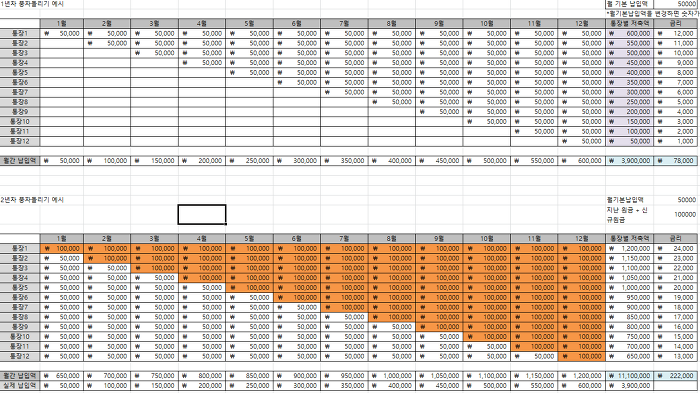Click the 11,000 interest cell
The image size is (700, 393).
click(x=675, y=43)
